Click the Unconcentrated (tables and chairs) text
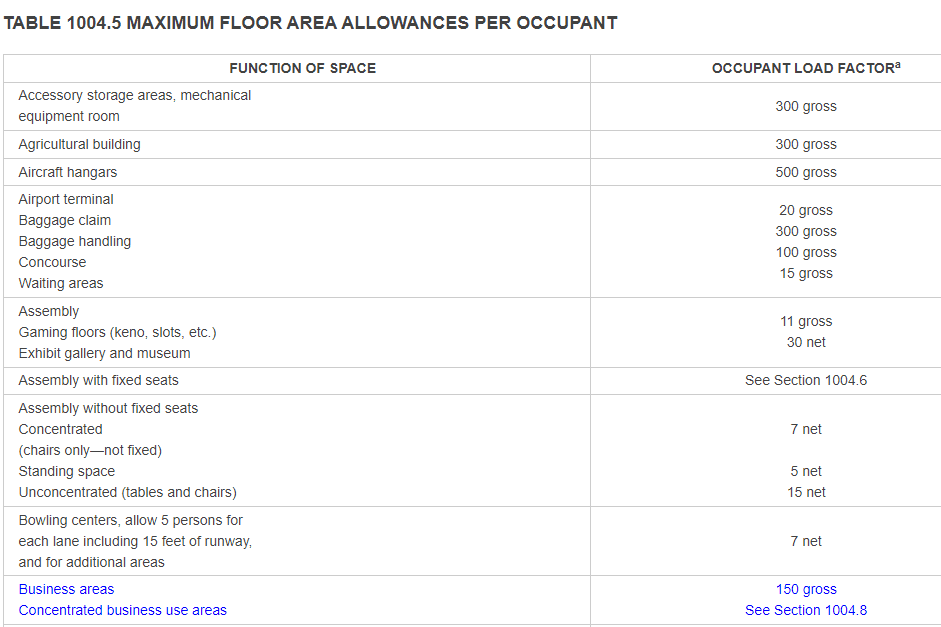941x627 pixels. click(x=127, y=492)
